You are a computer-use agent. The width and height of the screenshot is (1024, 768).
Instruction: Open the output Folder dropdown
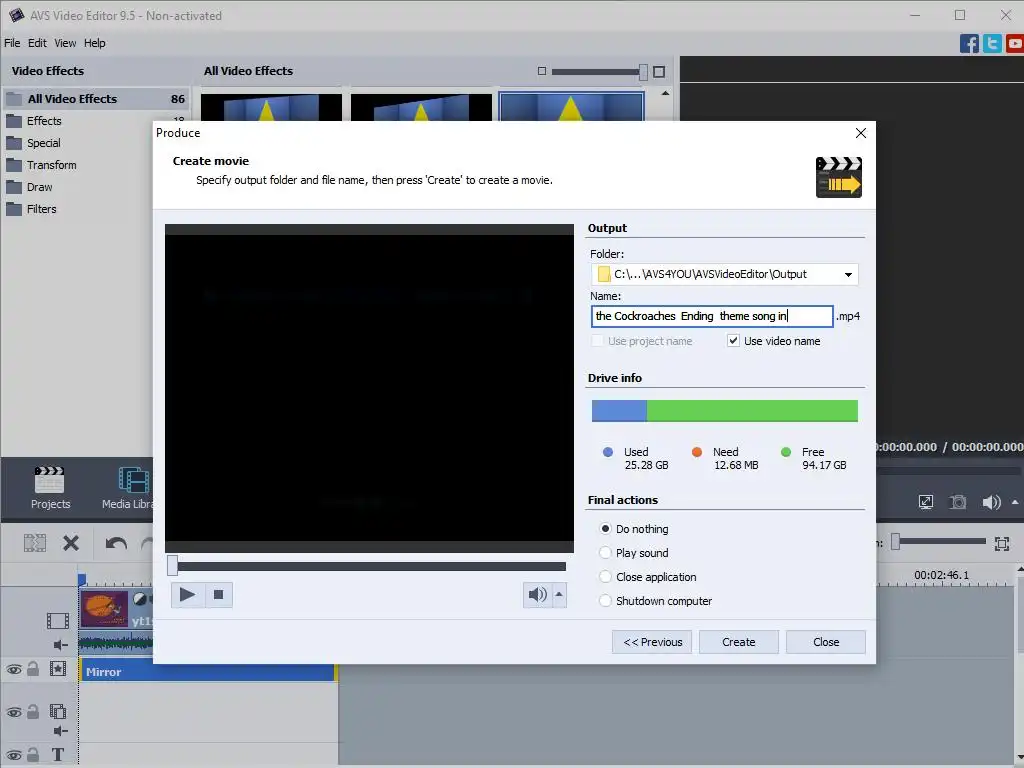click(848, 274)
